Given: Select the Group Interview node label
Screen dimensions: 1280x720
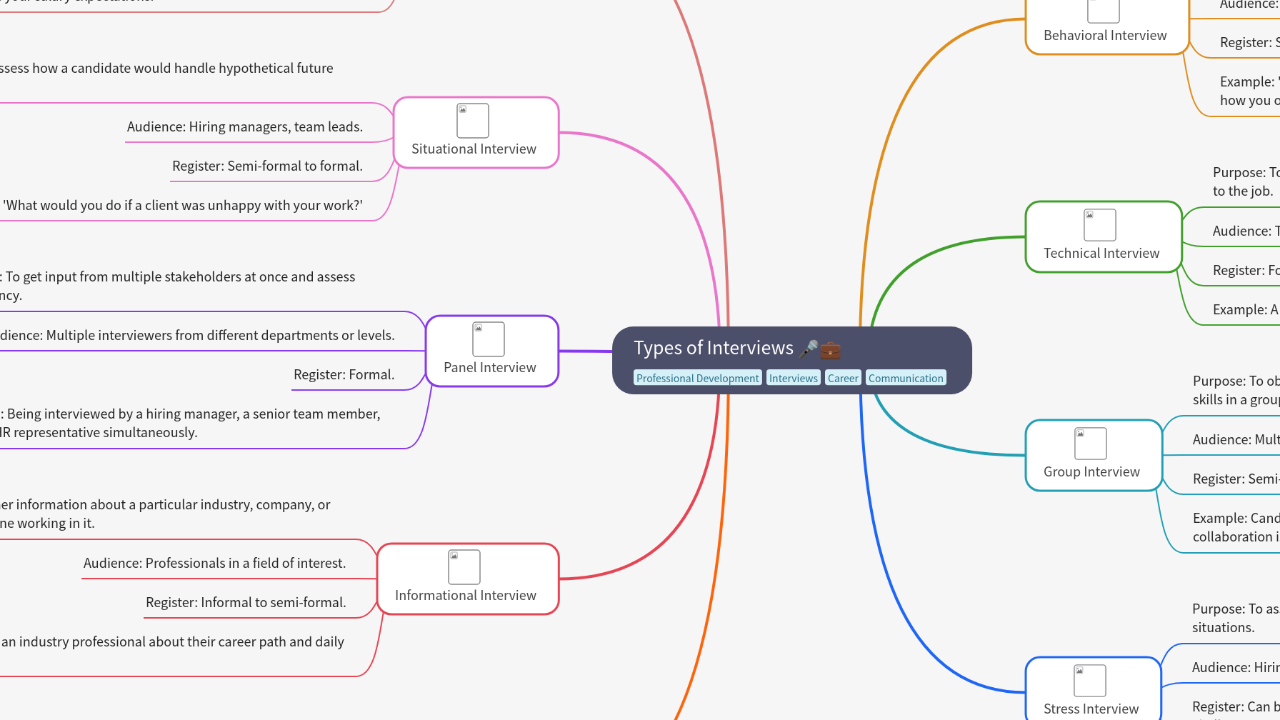Looking at the screenshot, I should click(1092, 471).
